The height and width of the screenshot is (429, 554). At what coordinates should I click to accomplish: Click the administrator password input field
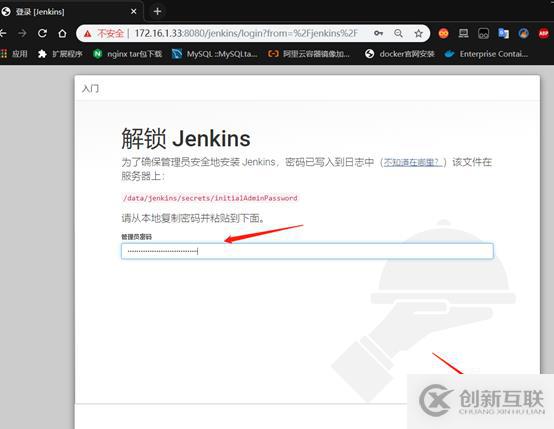tap(307, 251)
